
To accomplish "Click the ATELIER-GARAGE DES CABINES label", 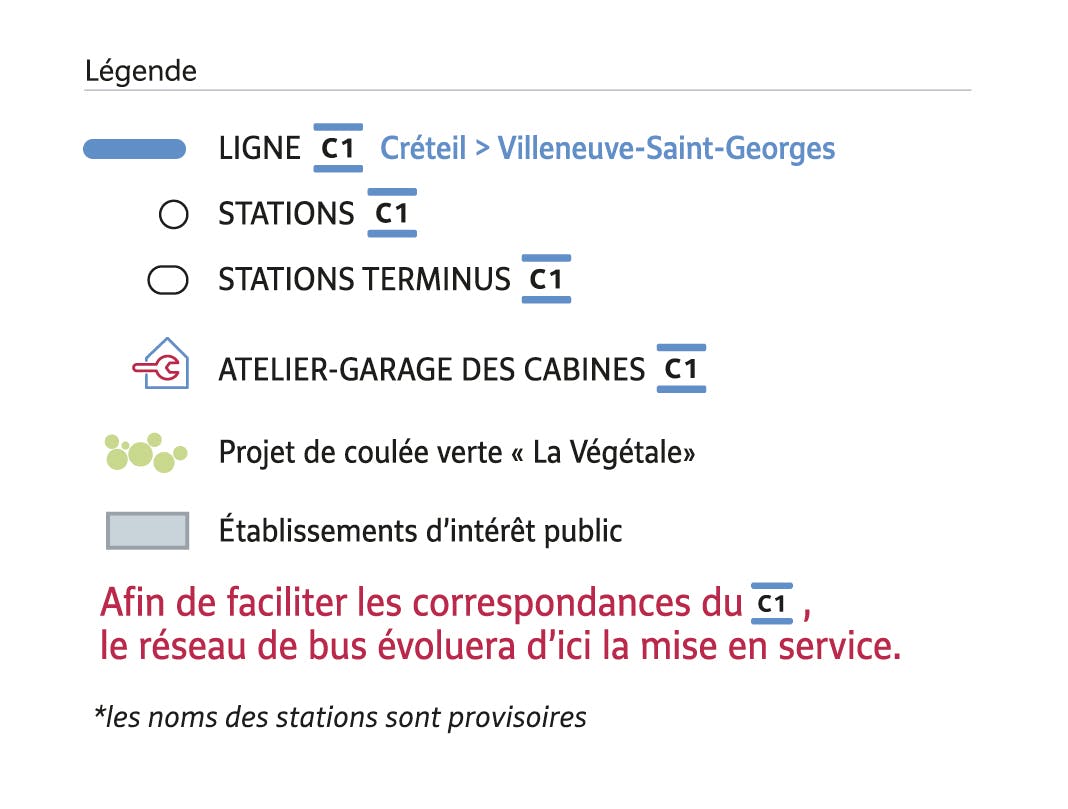I will pos(431,370).
